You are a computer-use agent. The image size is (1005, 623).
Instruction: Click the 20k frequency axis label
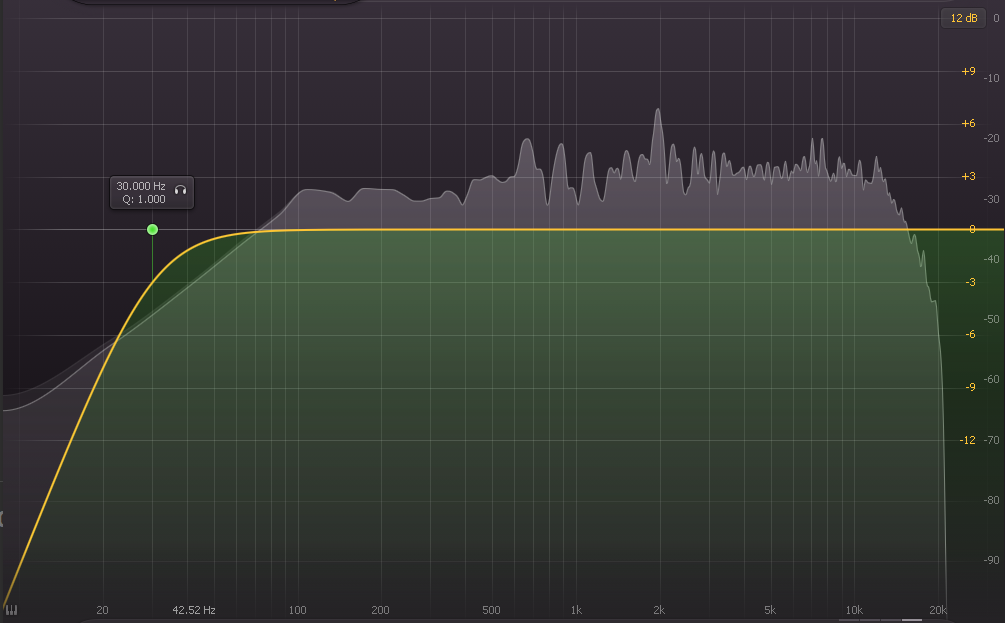click(937, 609)
